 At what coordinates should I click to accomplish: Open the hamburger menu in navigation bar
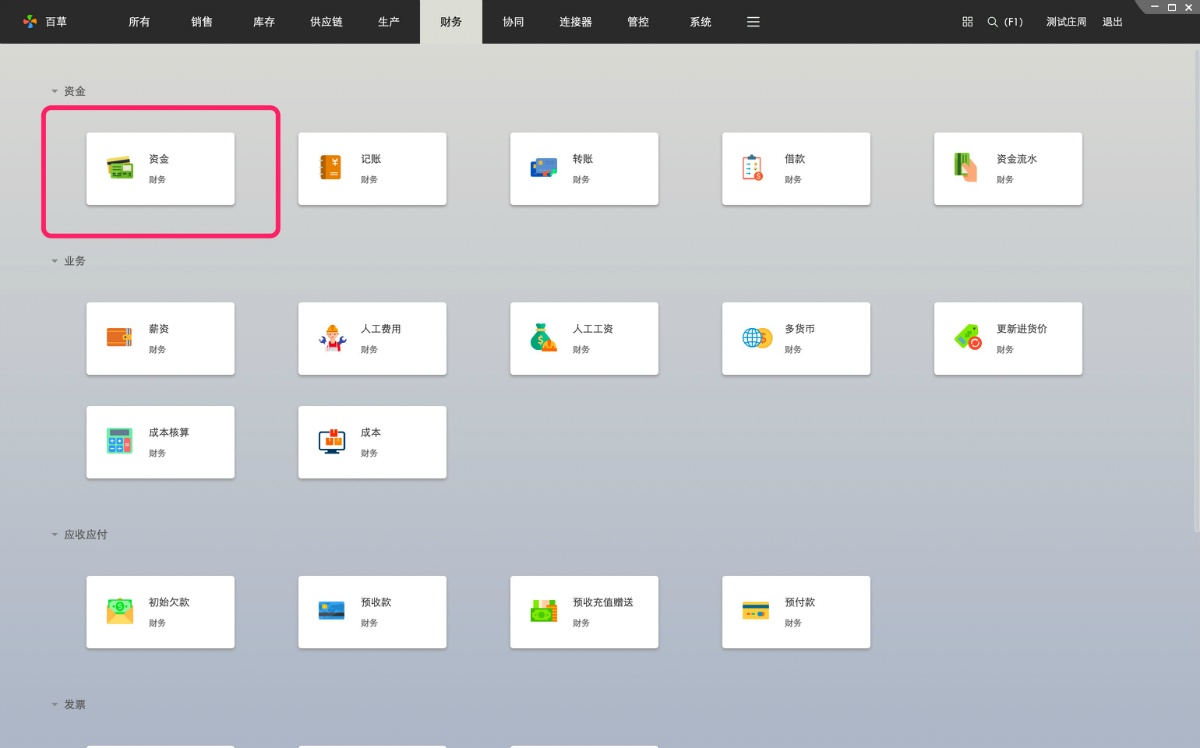754,21
